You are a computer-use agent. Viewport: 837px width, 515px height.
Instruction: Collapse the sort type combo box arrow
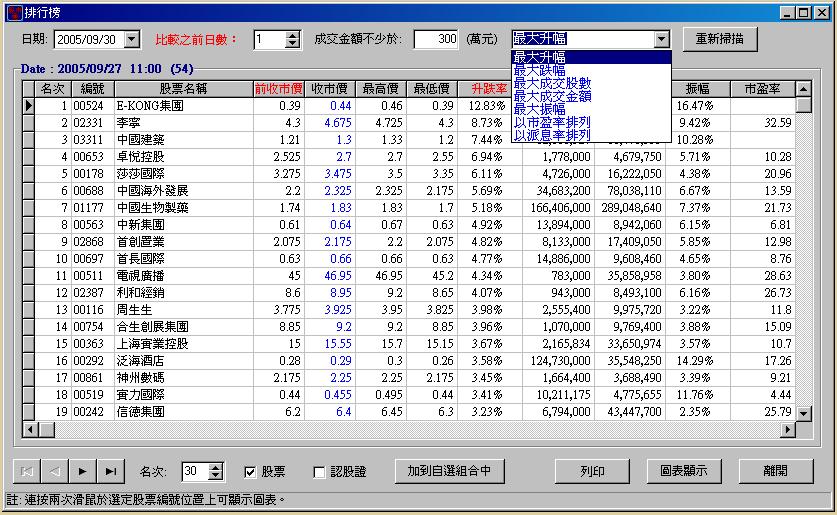pos(661,39)
